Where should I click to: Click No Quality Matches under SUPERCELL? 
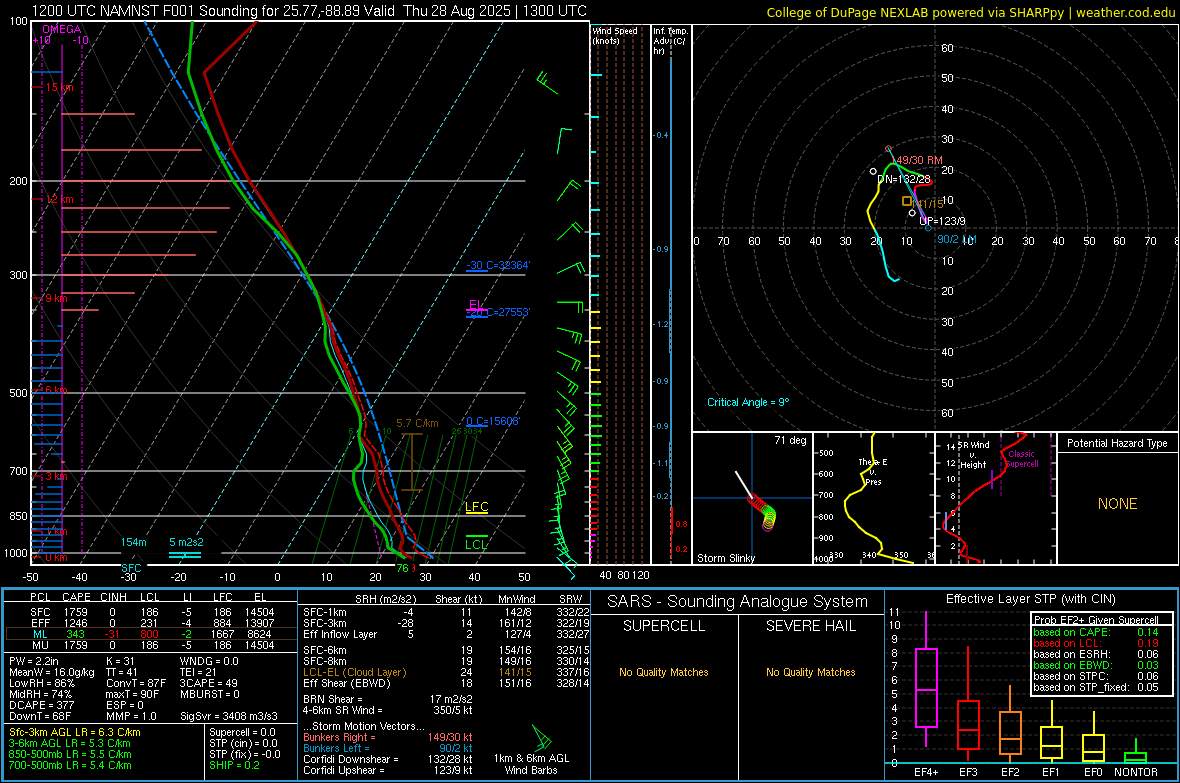click(x=664, y=672)
